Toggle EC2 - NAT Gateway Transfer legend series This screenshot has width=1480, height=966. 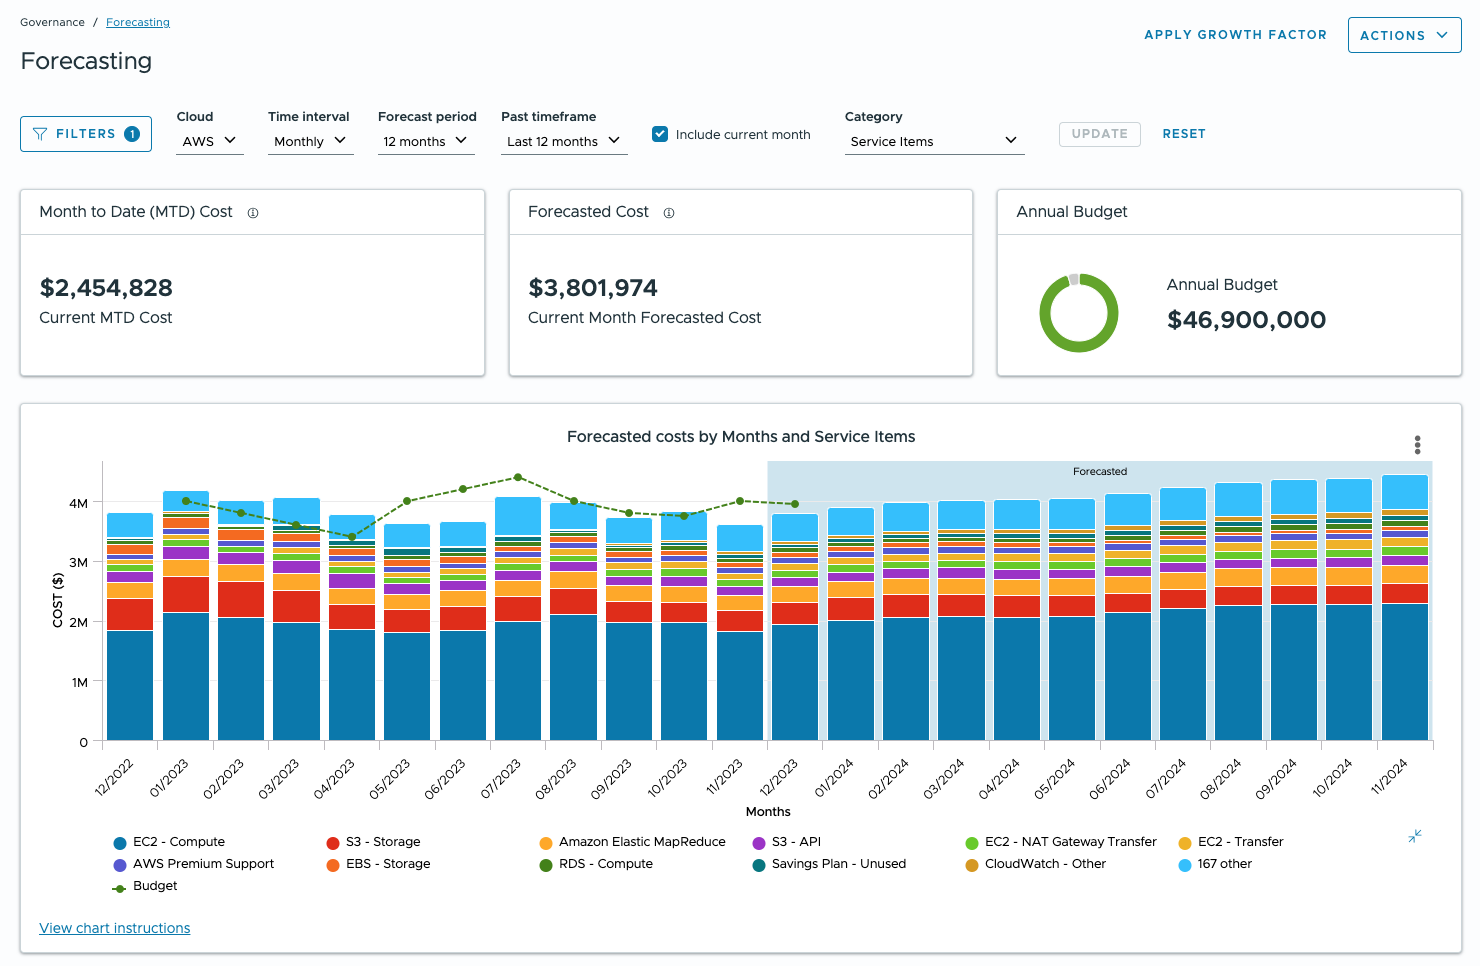[1061, 842]
